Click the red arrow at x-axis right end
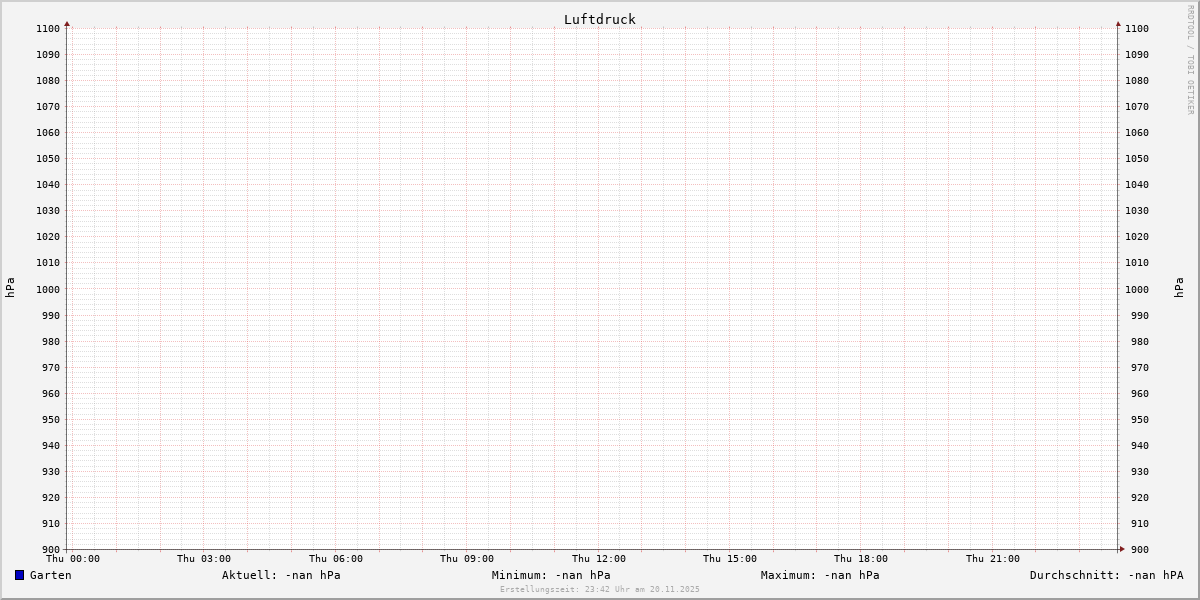1200x600 pixels. (1122, 549)
